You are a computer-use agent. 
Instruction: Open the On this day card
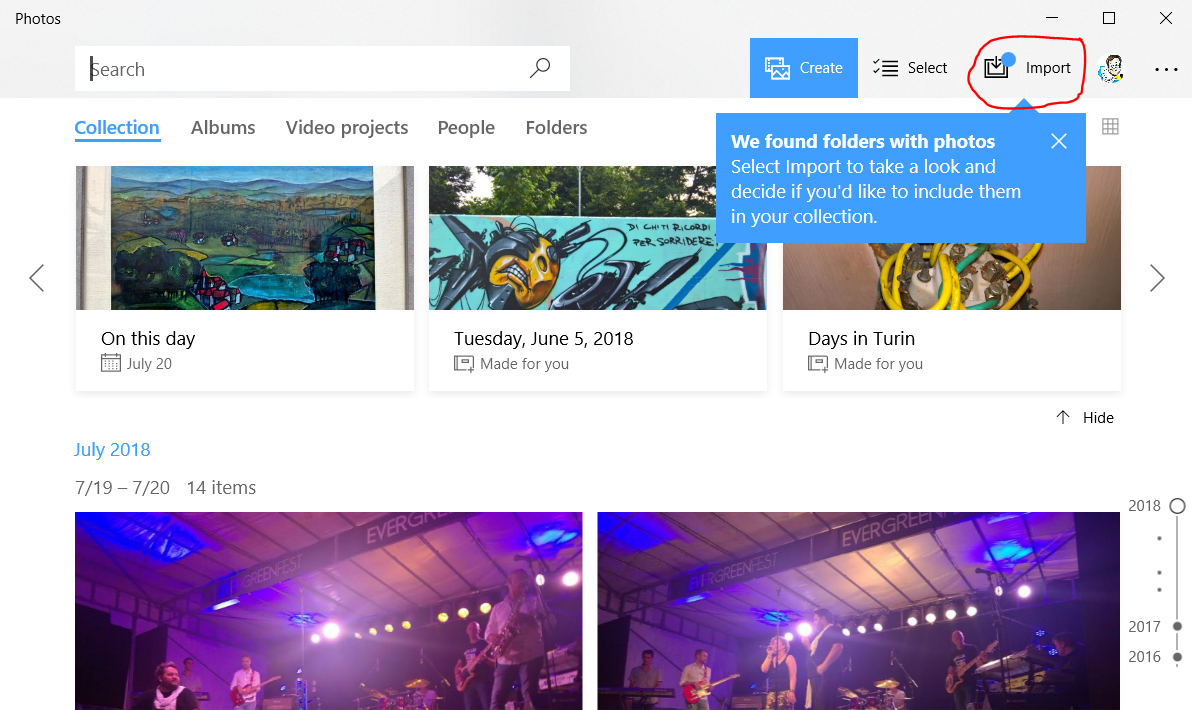[x=245, y=278]
